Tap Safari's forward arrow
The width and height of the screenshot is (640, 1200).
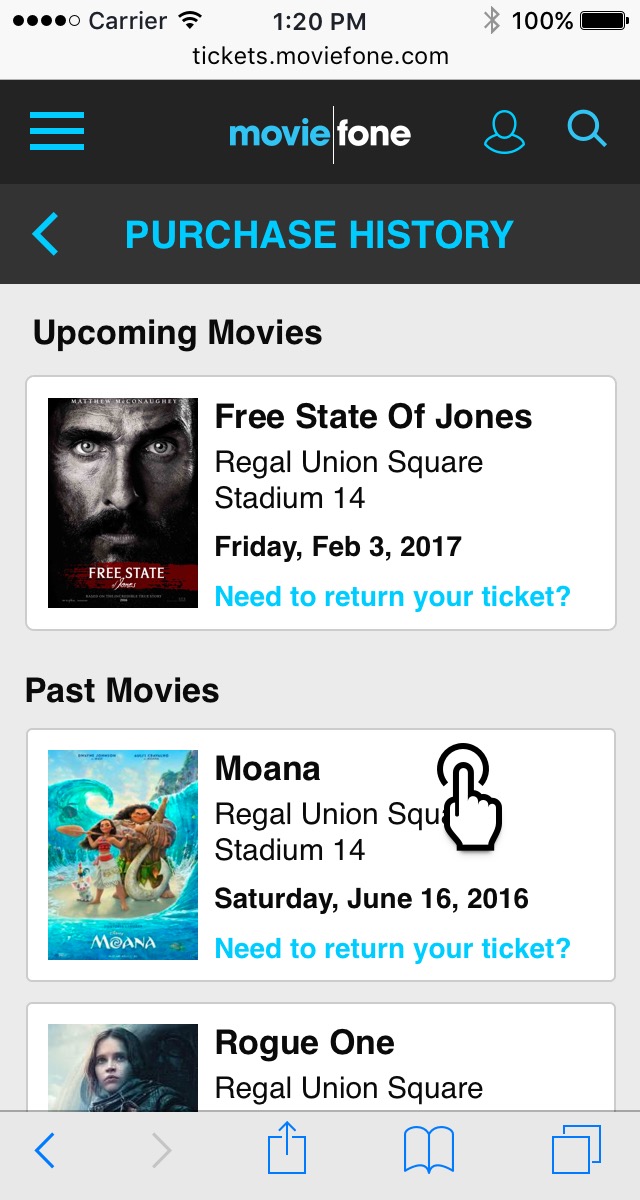pyautogui.click(x=161, y=1152)
